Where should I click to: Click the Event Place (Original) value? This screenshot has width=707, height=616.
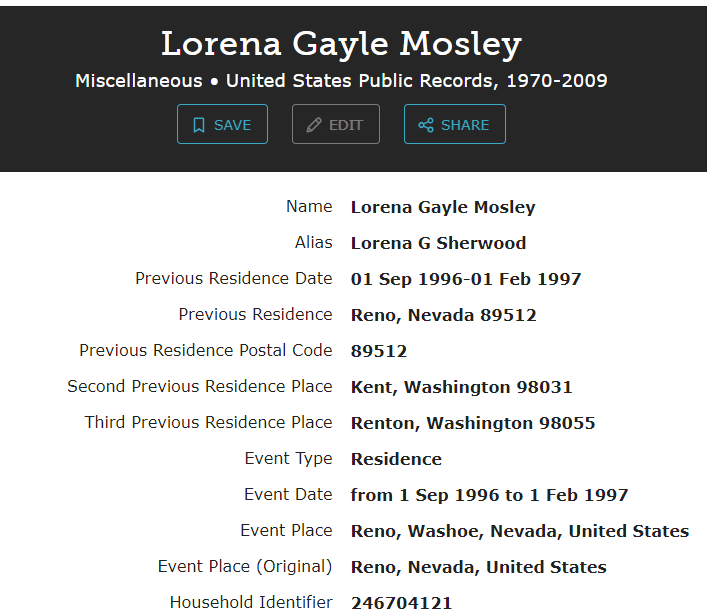pyautogui.click(x=478, y=567)
